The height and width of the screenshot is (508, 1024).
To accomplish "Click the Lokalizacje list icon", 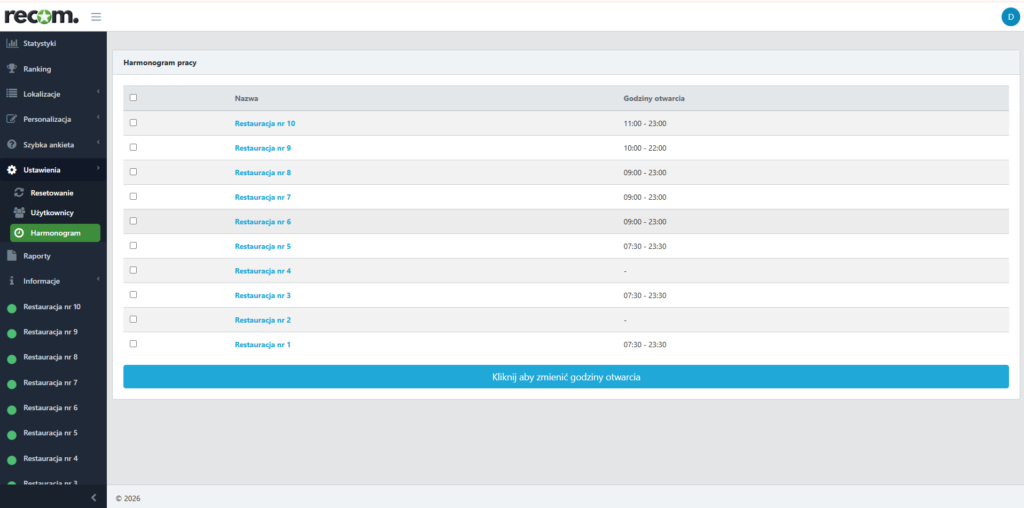I will (x=12, y=94).
